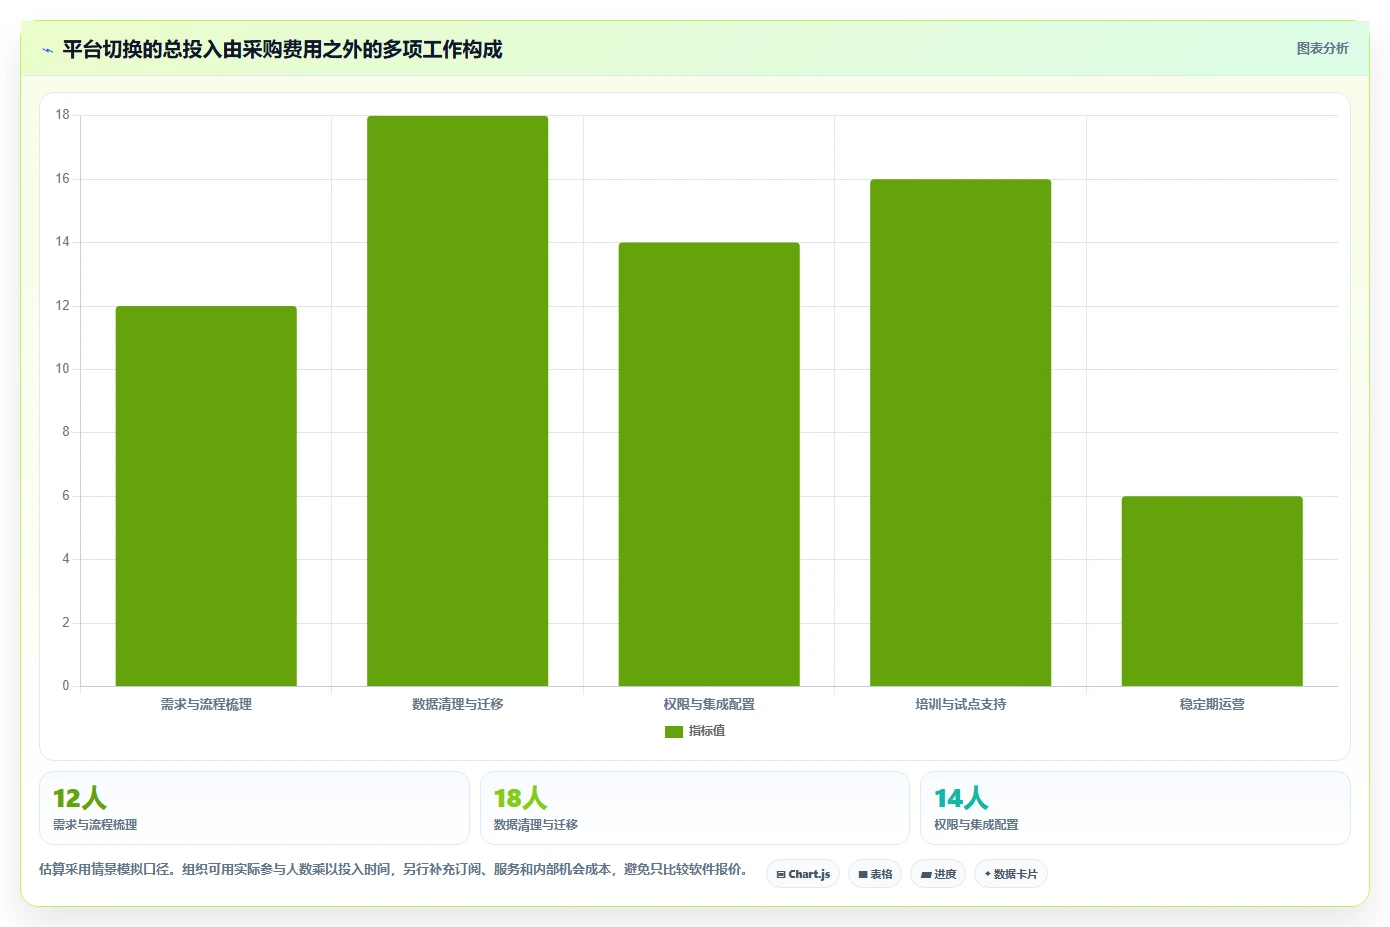This screenshot has height=927, width=1390.
Task: Click the 表格 tag chip
Action: click(875, 874)
